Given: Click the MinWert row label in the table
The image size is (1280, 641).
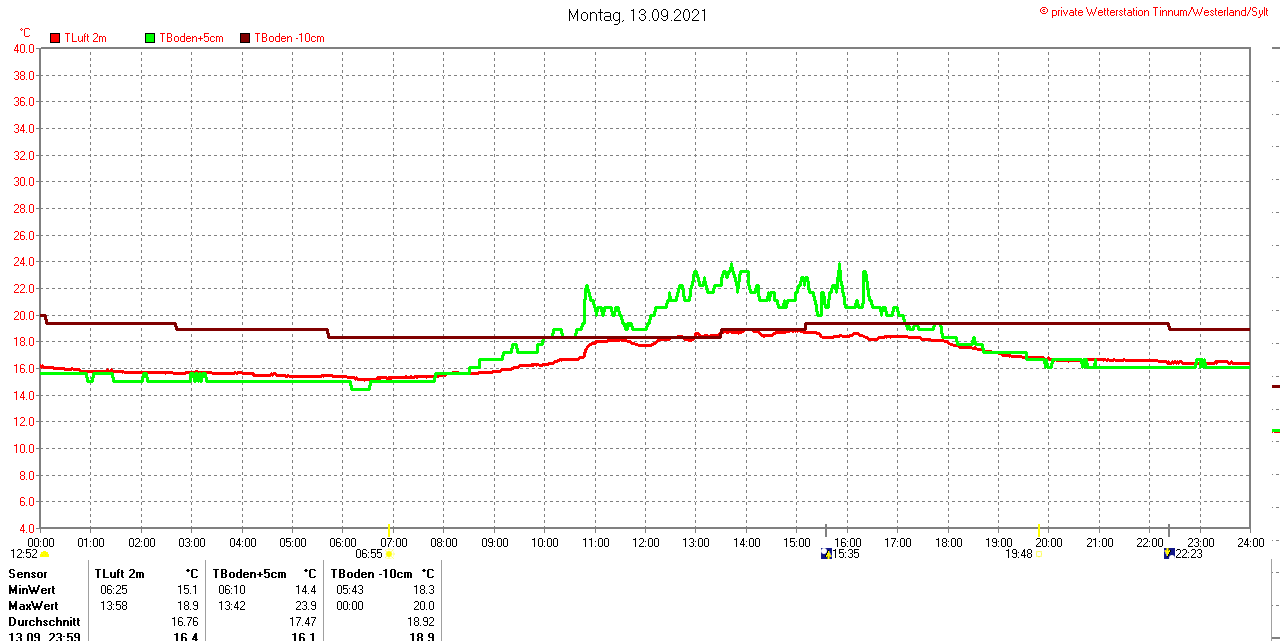Looking at the screenshot, I should click(x=32, y=590).
